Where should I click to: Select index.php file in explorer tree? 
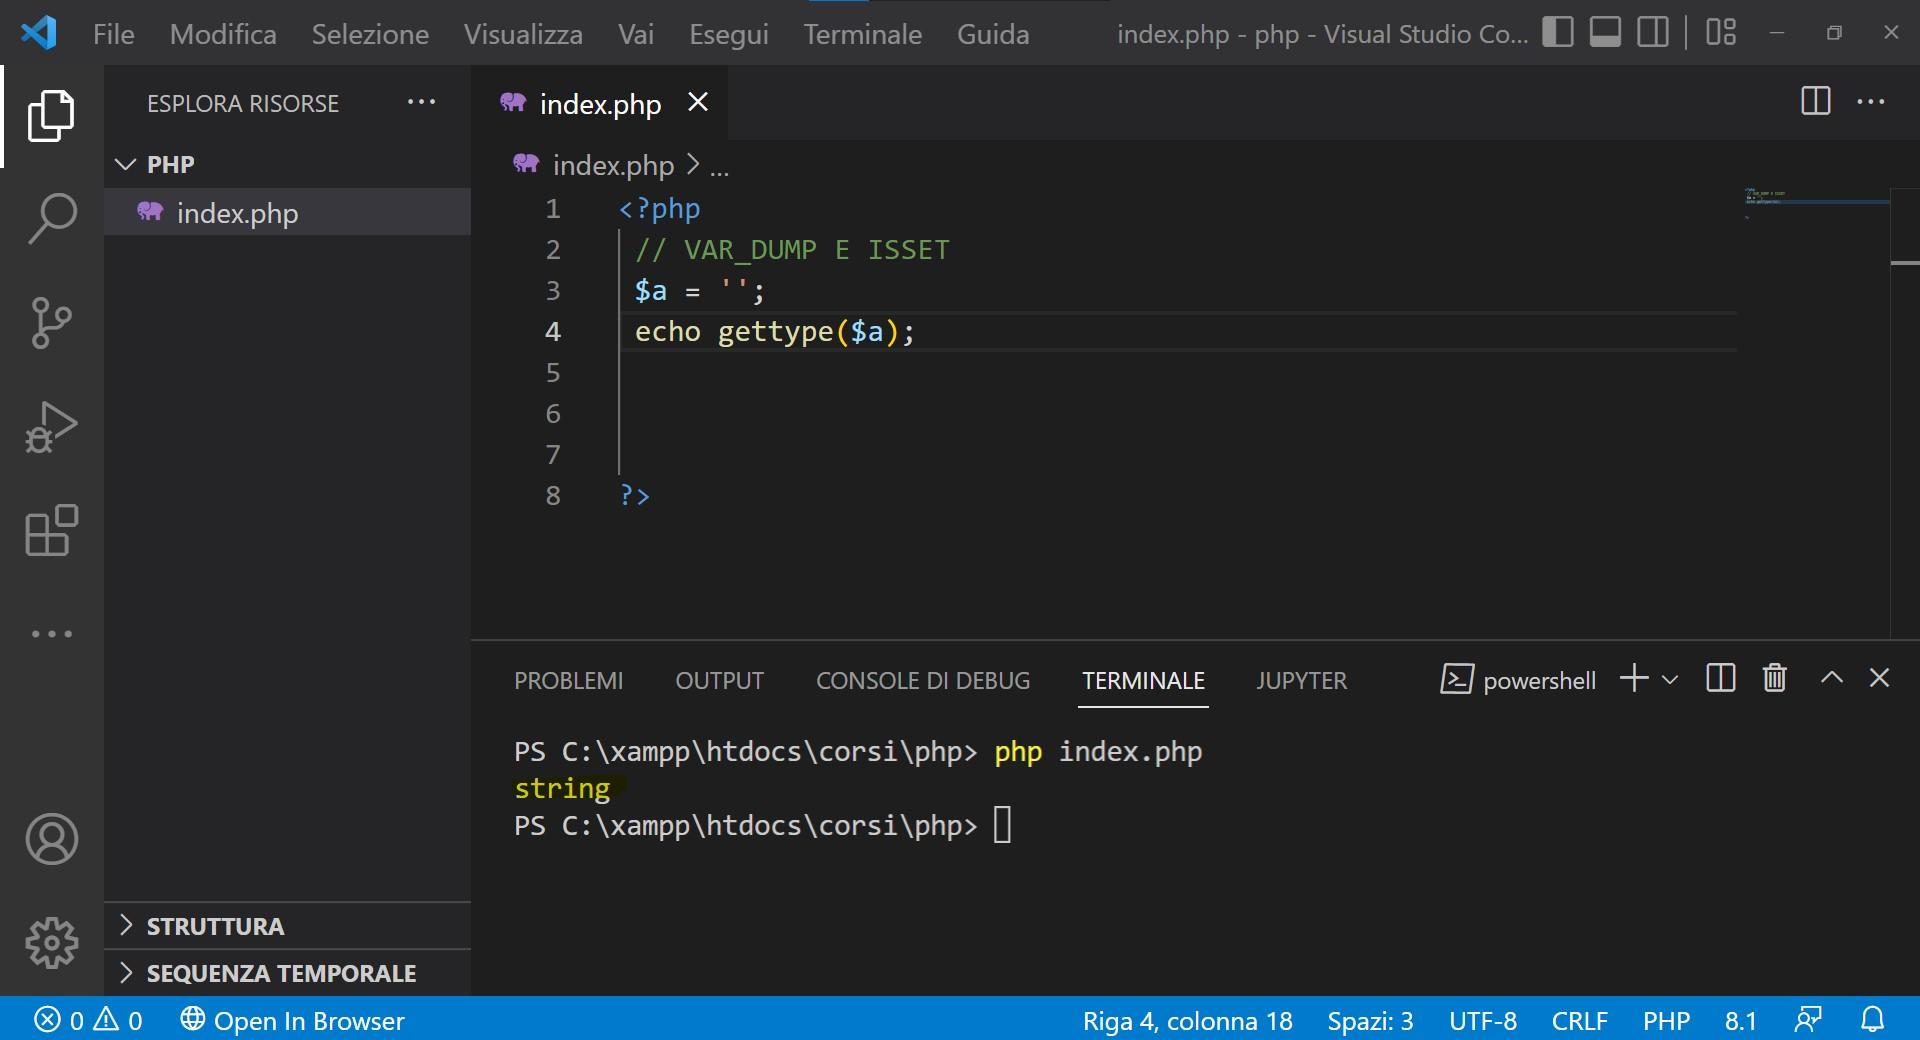(287, 212)
